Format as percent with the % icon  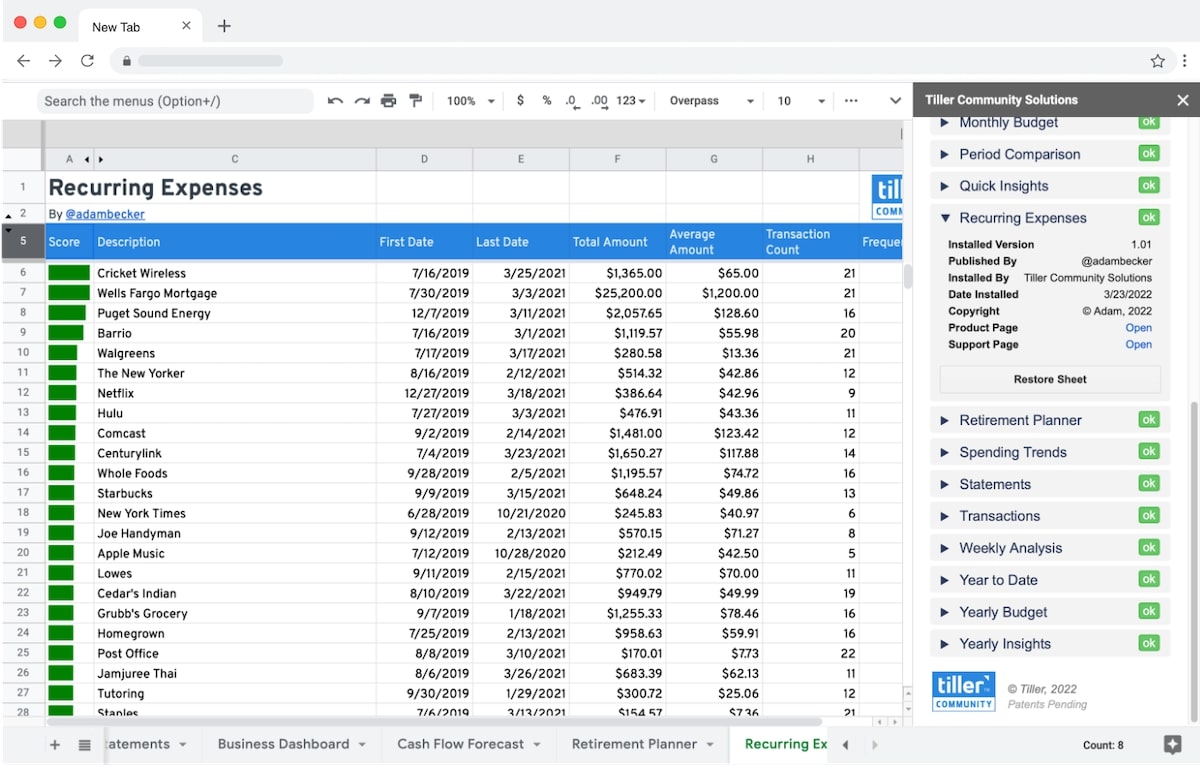click(x=546, y=101)
